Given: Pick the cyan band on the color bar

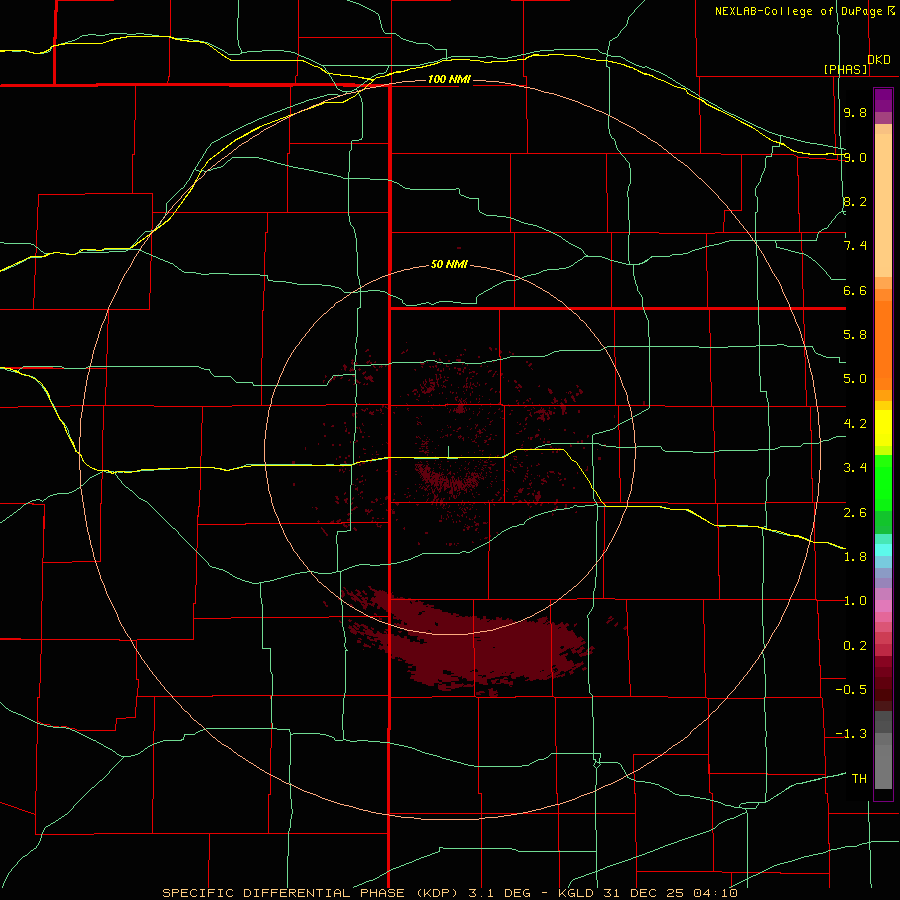Looking at the screenshot, I should pyautogui.click(x=883, y=549).
